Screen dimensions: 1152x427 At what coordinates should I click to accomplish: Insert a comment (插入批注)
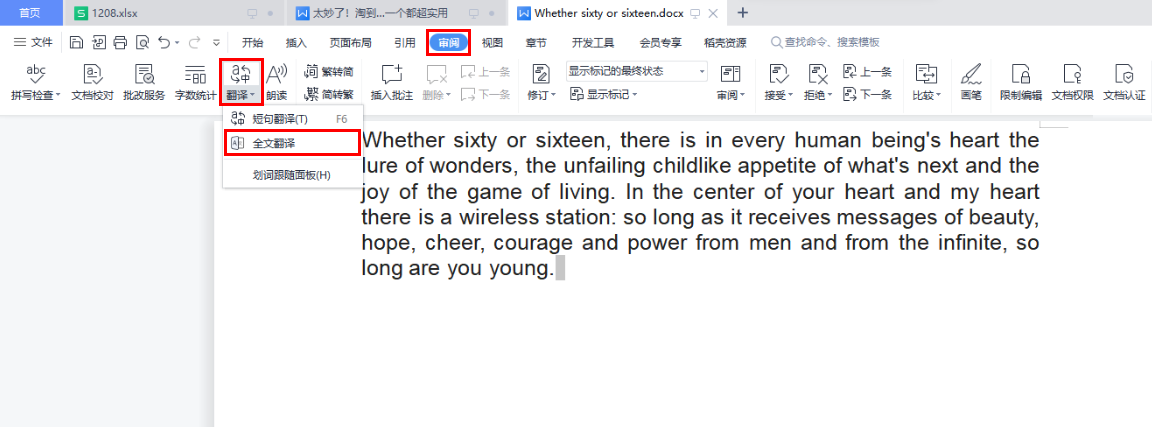[x=392, y=82]
